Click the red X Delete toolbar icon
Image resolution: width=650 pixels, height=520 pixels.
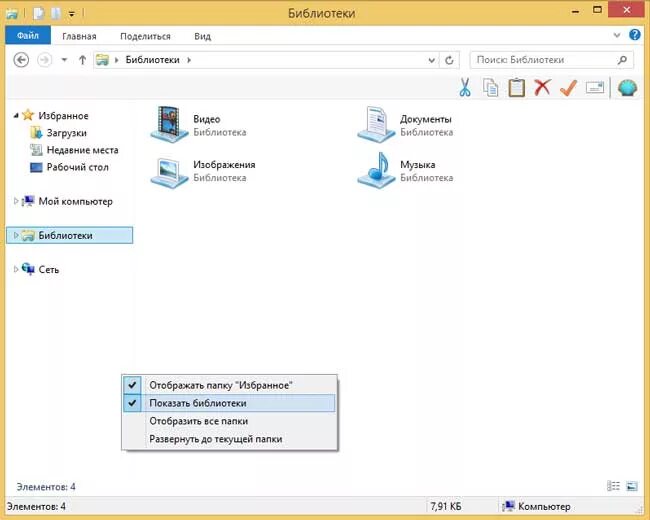pos(542,87)
